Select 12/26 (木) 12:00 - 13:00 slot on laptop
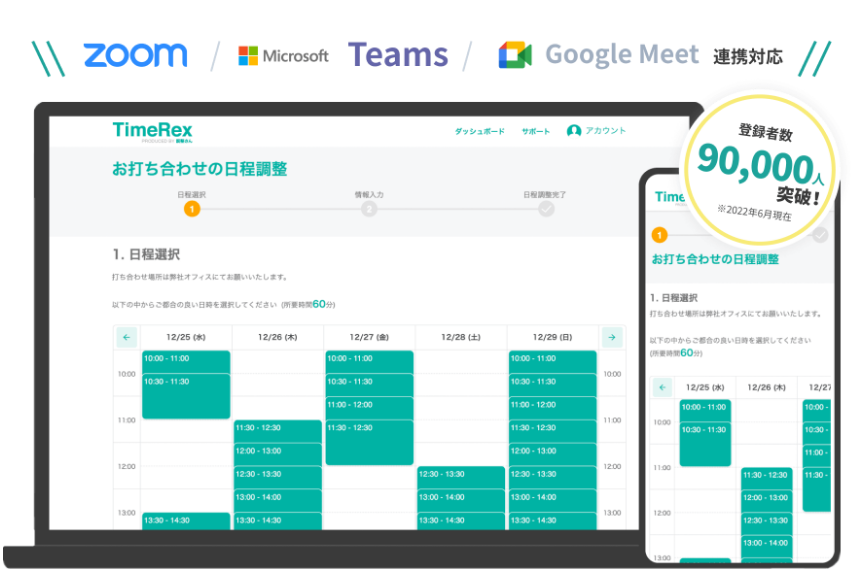This screenshot has height=587, width=856. point(278,454)
